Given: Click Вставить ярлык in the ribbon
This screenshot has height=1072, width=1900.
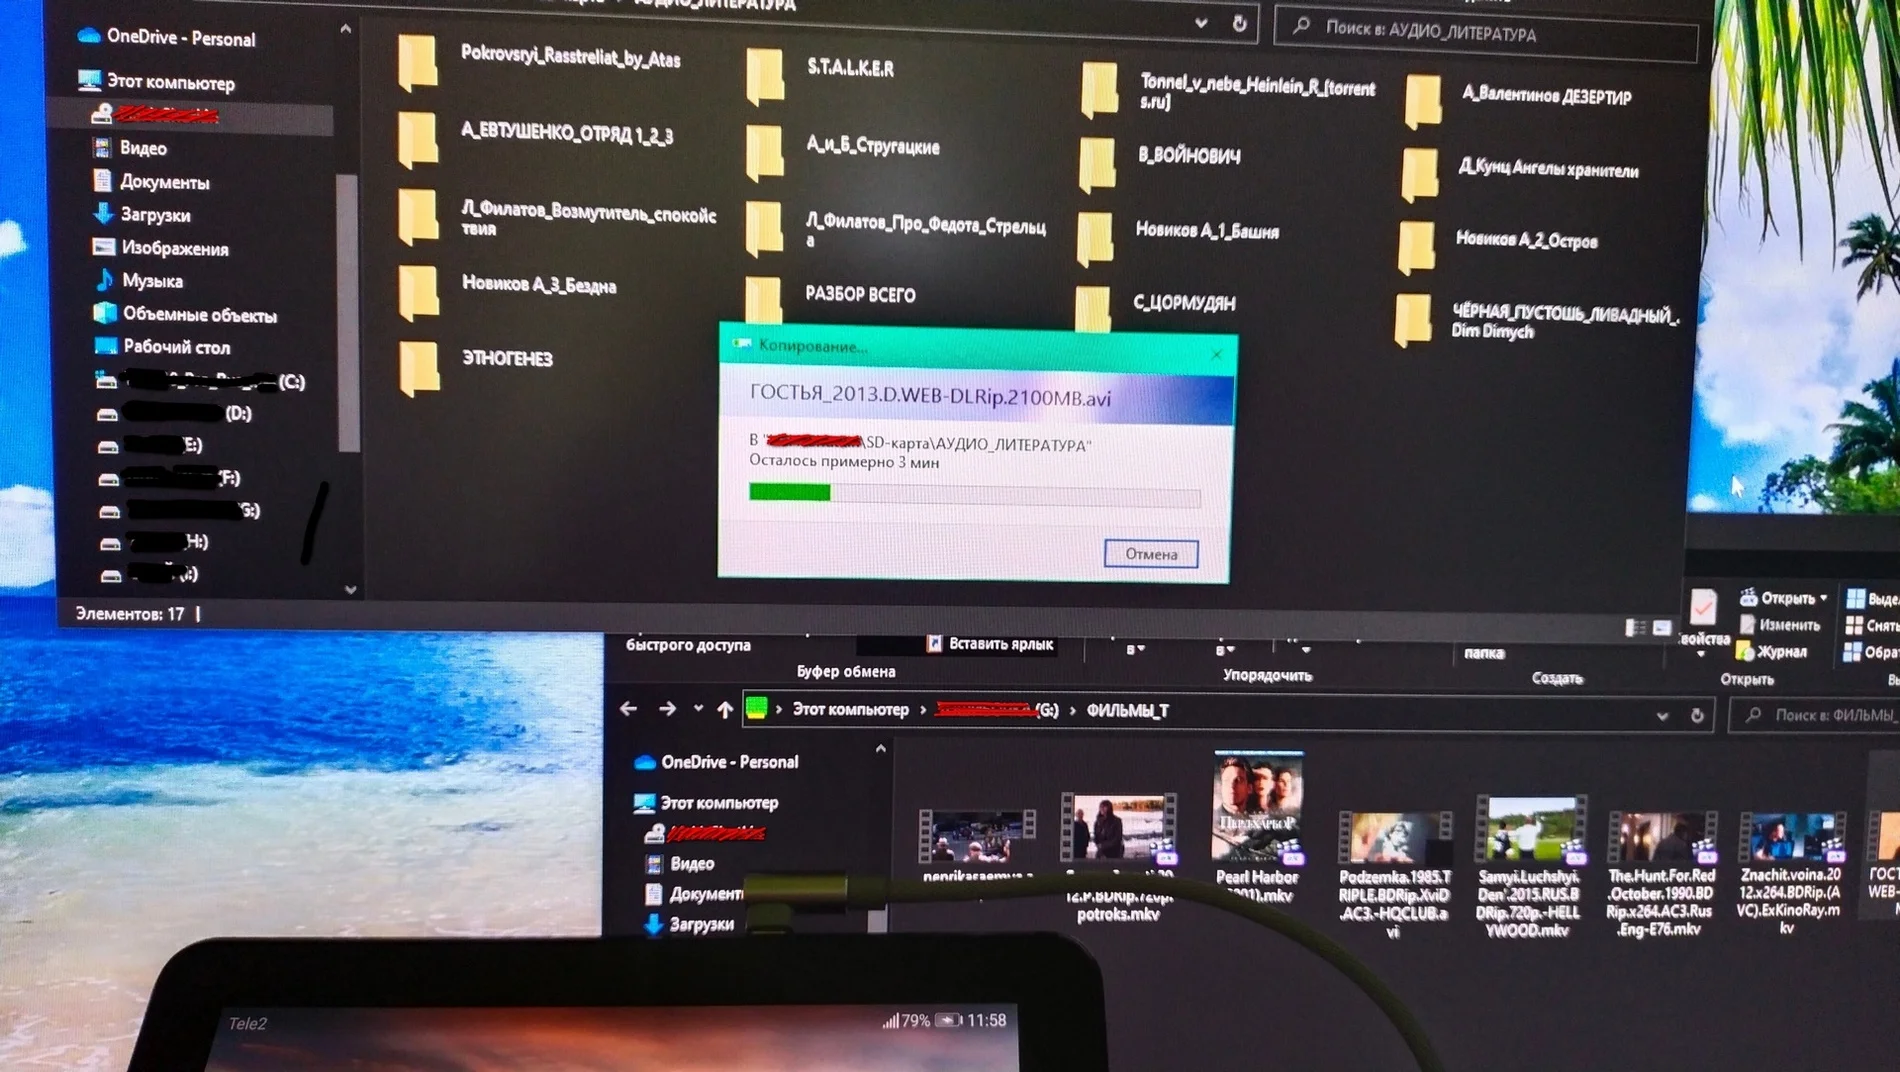Looking at the screenshot, I should pyautogui.click(x=989, y=644).
